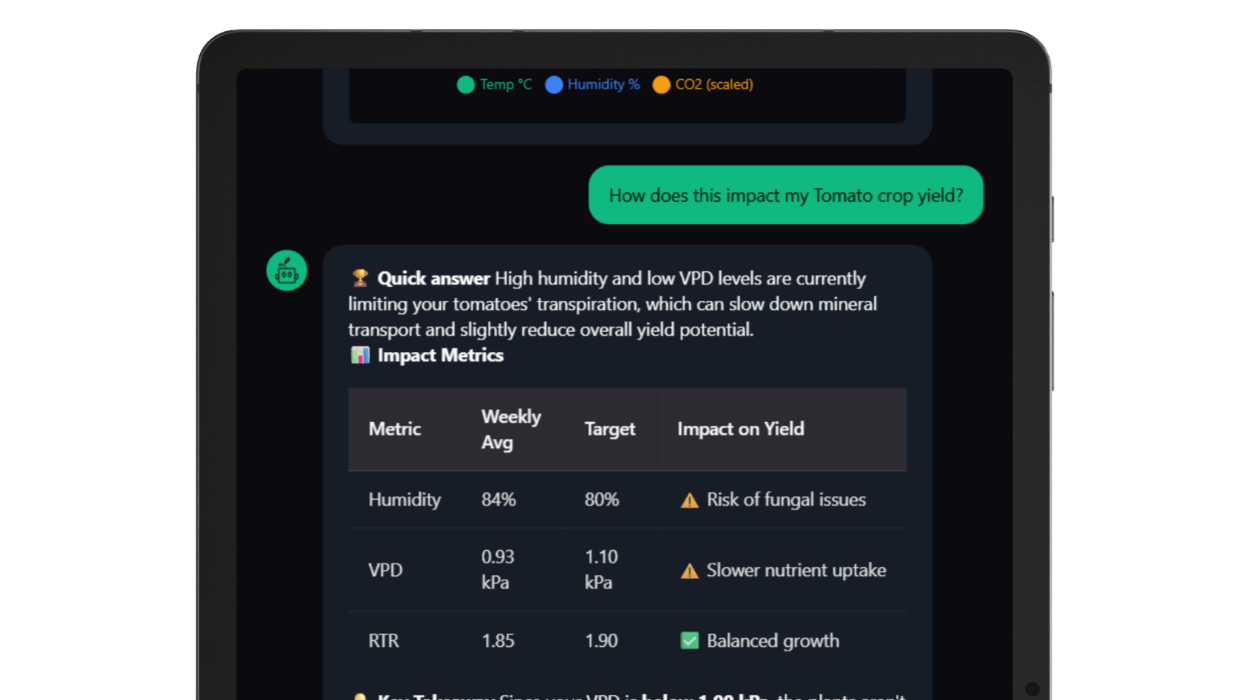
Task: Select the Tomato crop yield question bubble
Action: point(786,195)
